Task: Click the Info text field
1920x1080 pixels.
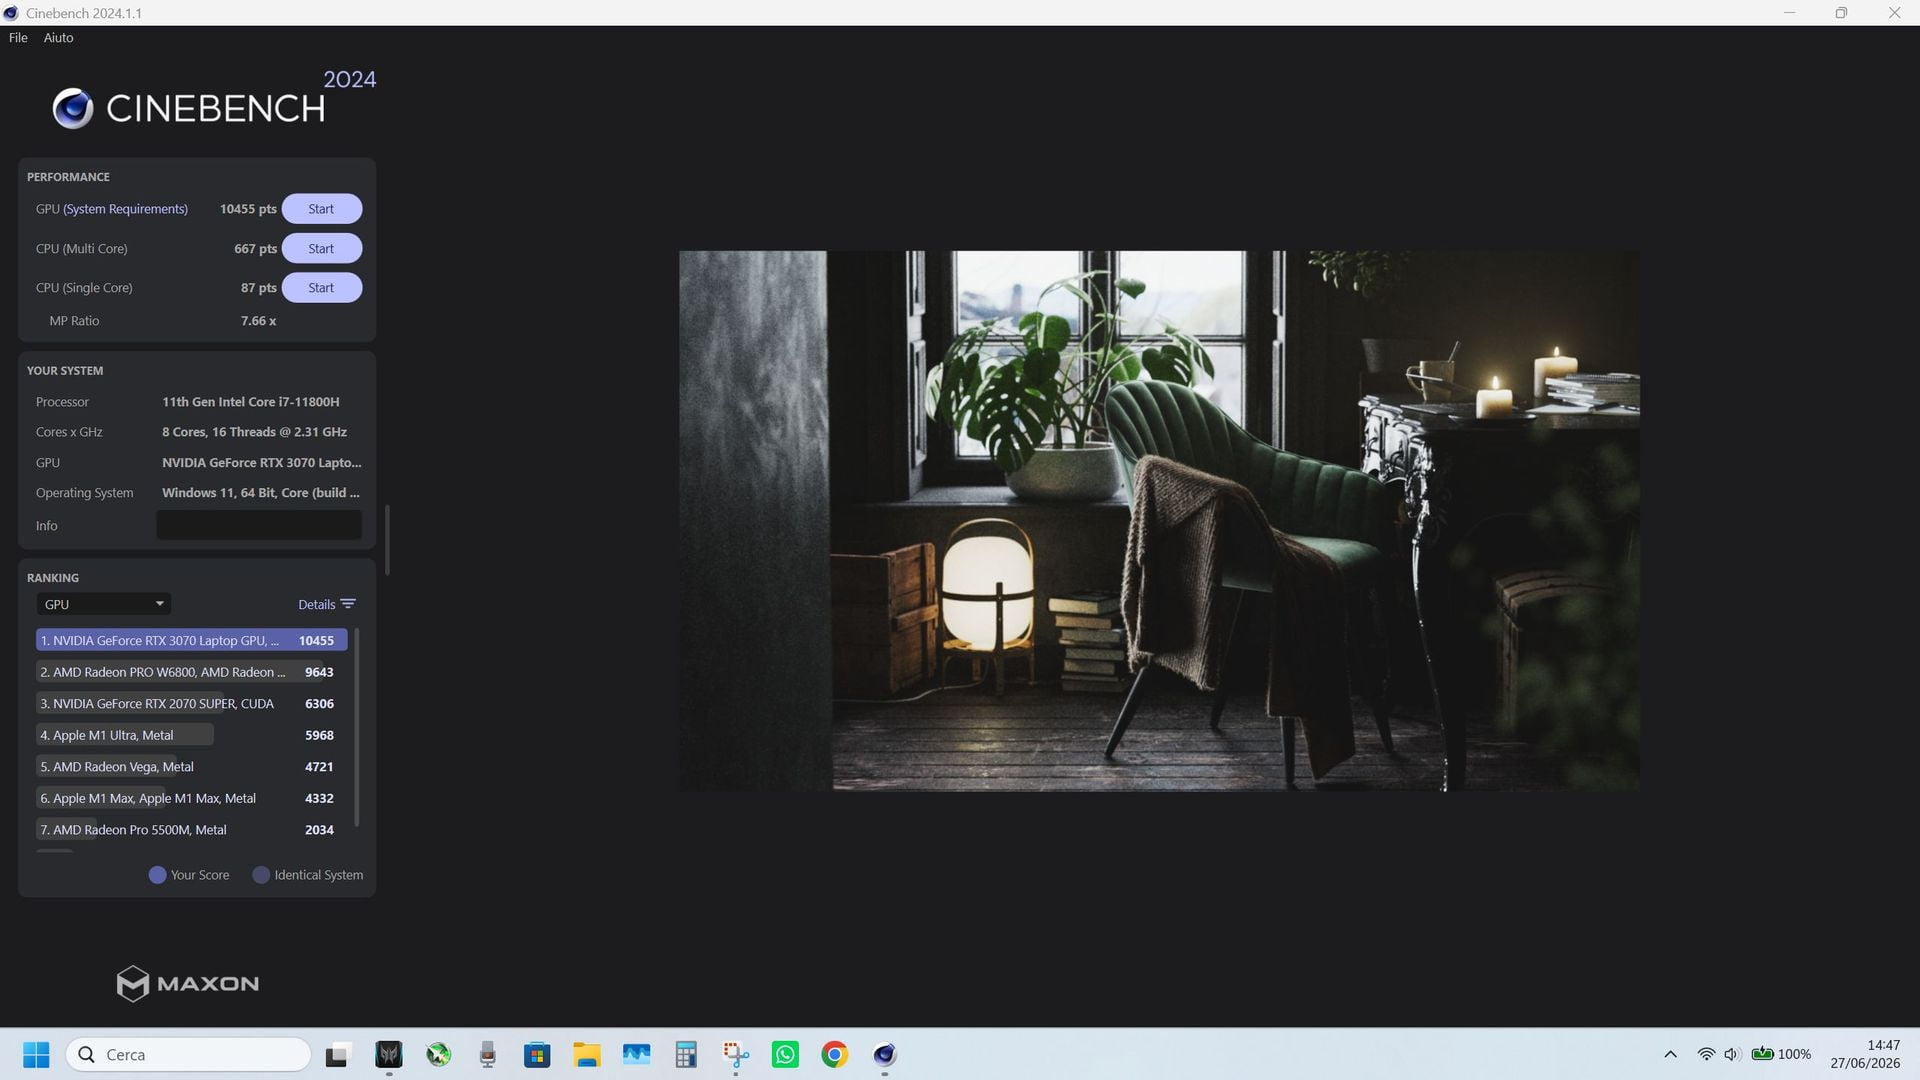Action: [x=259, y=525]
